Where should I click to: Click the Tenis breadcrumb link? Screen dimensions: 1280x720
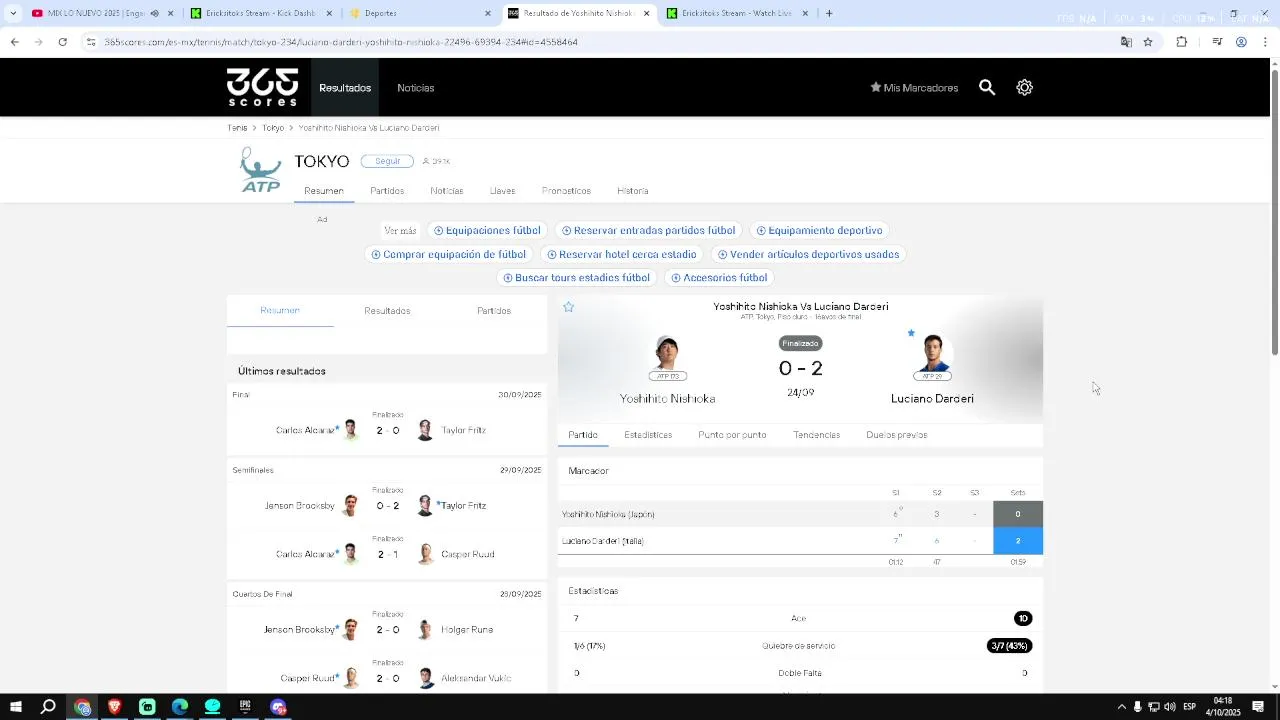pos(237,128)
